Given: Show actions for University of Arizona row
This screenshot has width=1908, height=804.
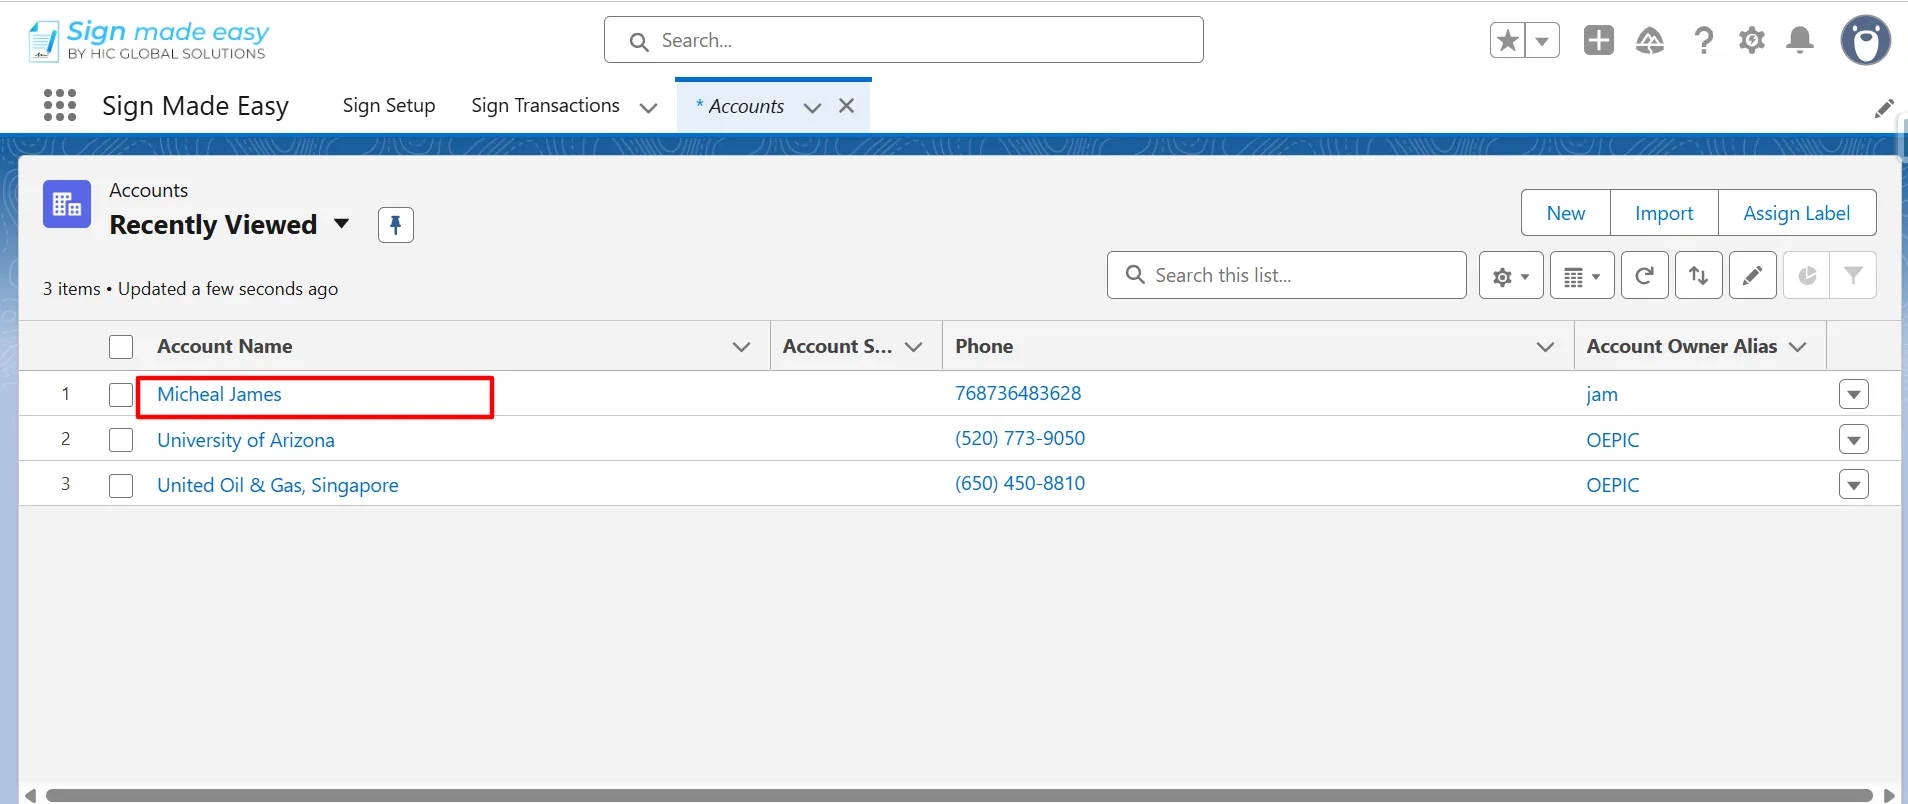Looking at the screenshot, I should 1854,439.
